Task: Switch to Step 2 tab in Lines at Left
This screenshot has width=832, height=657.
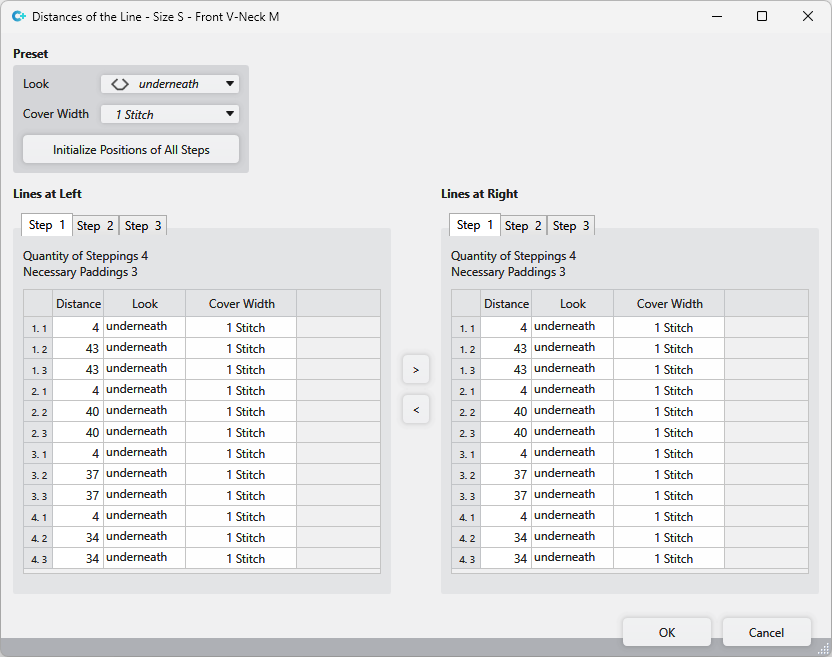Action: click(96, 226)
